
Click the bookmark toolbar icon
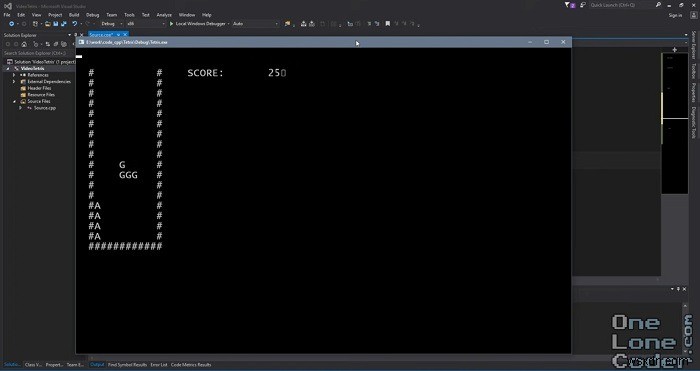click(x=388, y=24)
